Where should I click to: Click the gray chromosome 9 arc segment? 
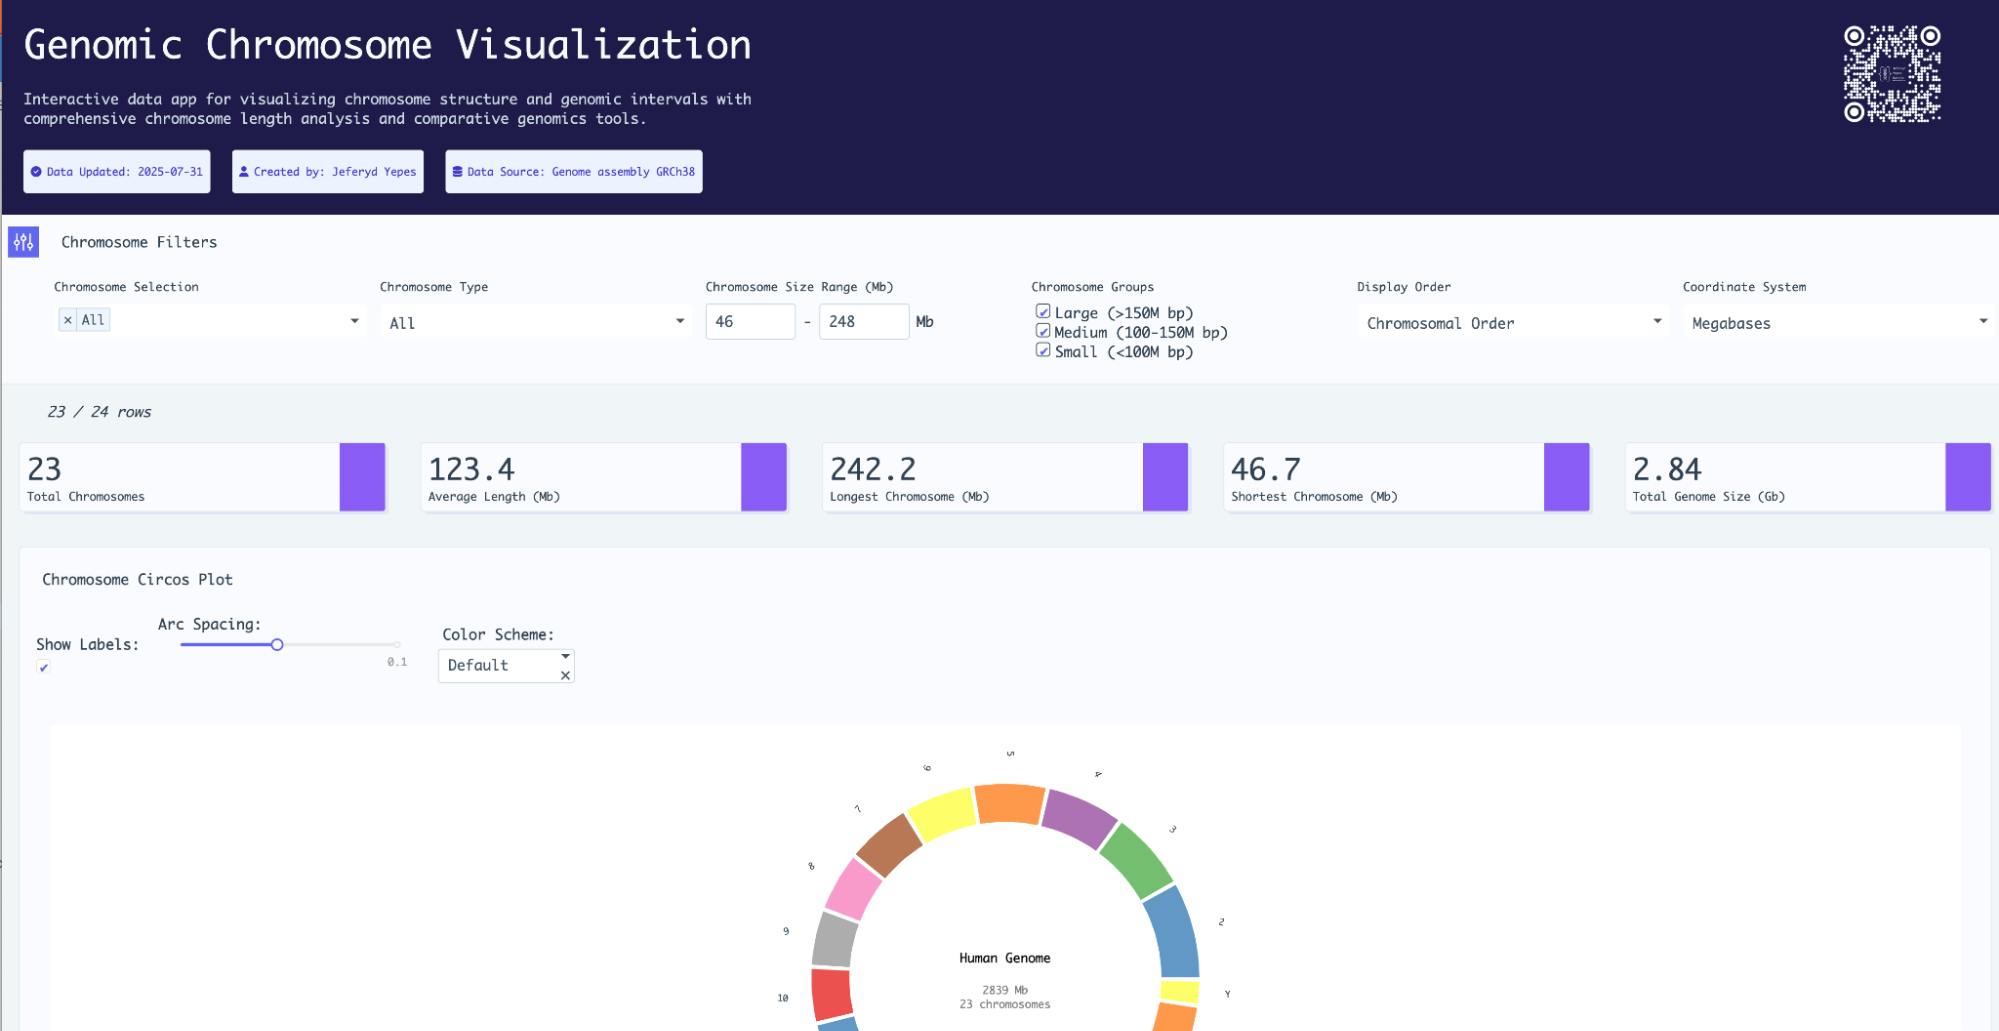pyautogui.click(x=834, y=939)
